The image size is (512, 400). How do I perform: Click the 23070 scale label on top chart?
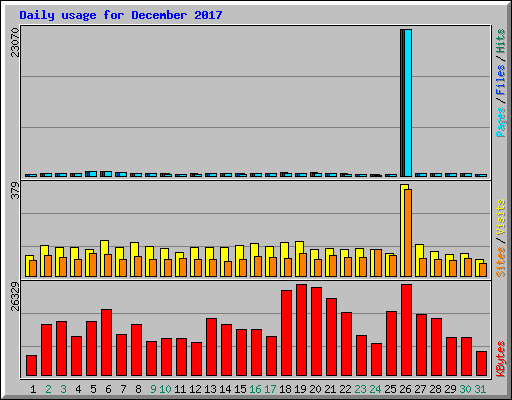[15, 43]
